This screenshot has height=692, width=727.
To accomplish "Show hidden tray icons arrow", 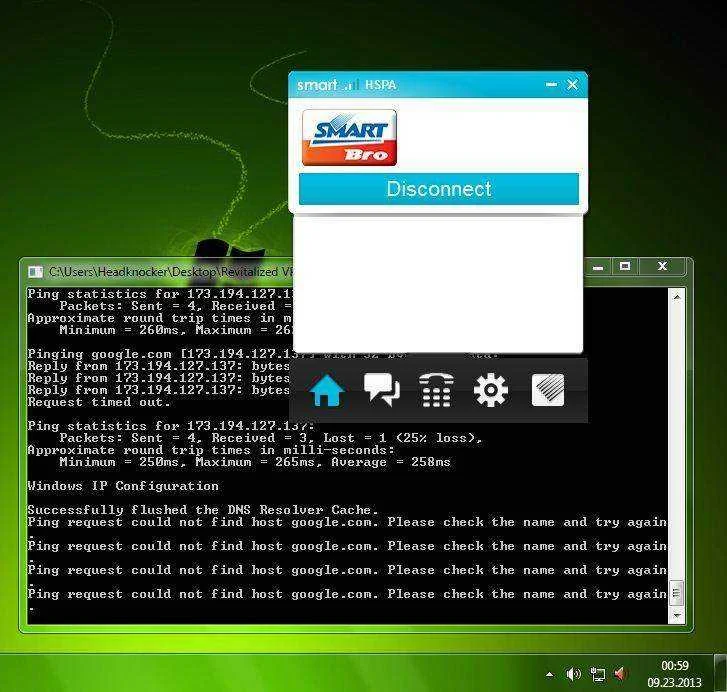I will pyautogui.click(x=550, y=674).
